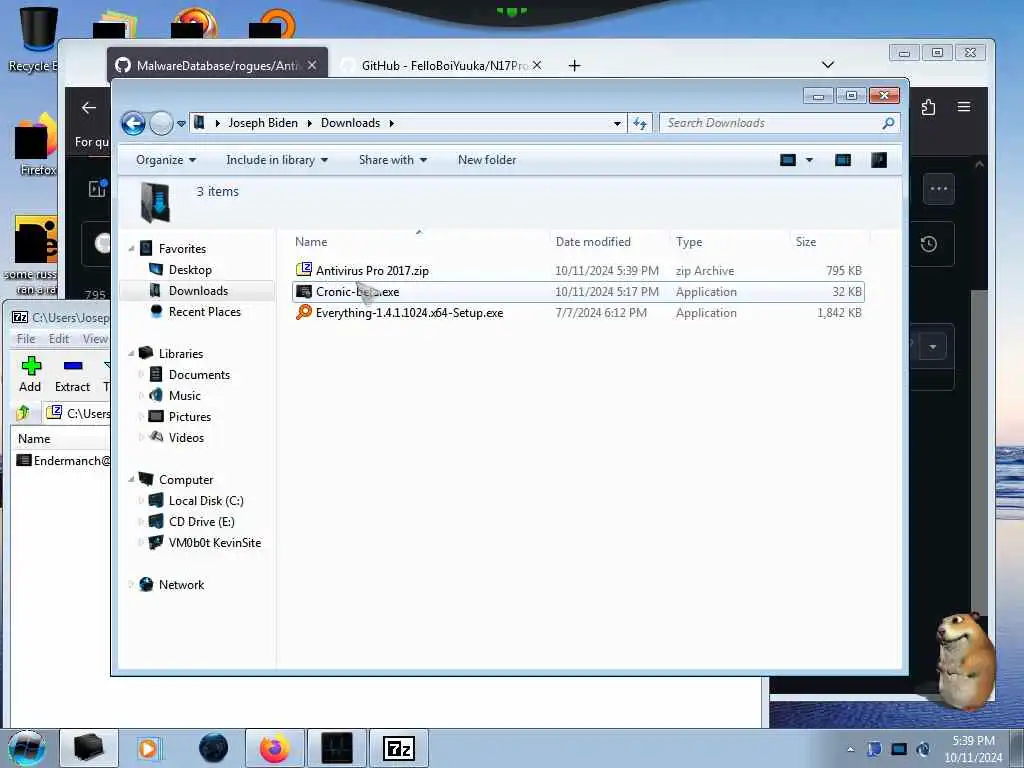Open the address bar previous locations dropdown
Image resolution: width=1024 pixels, height=768 pixels.
617,123
